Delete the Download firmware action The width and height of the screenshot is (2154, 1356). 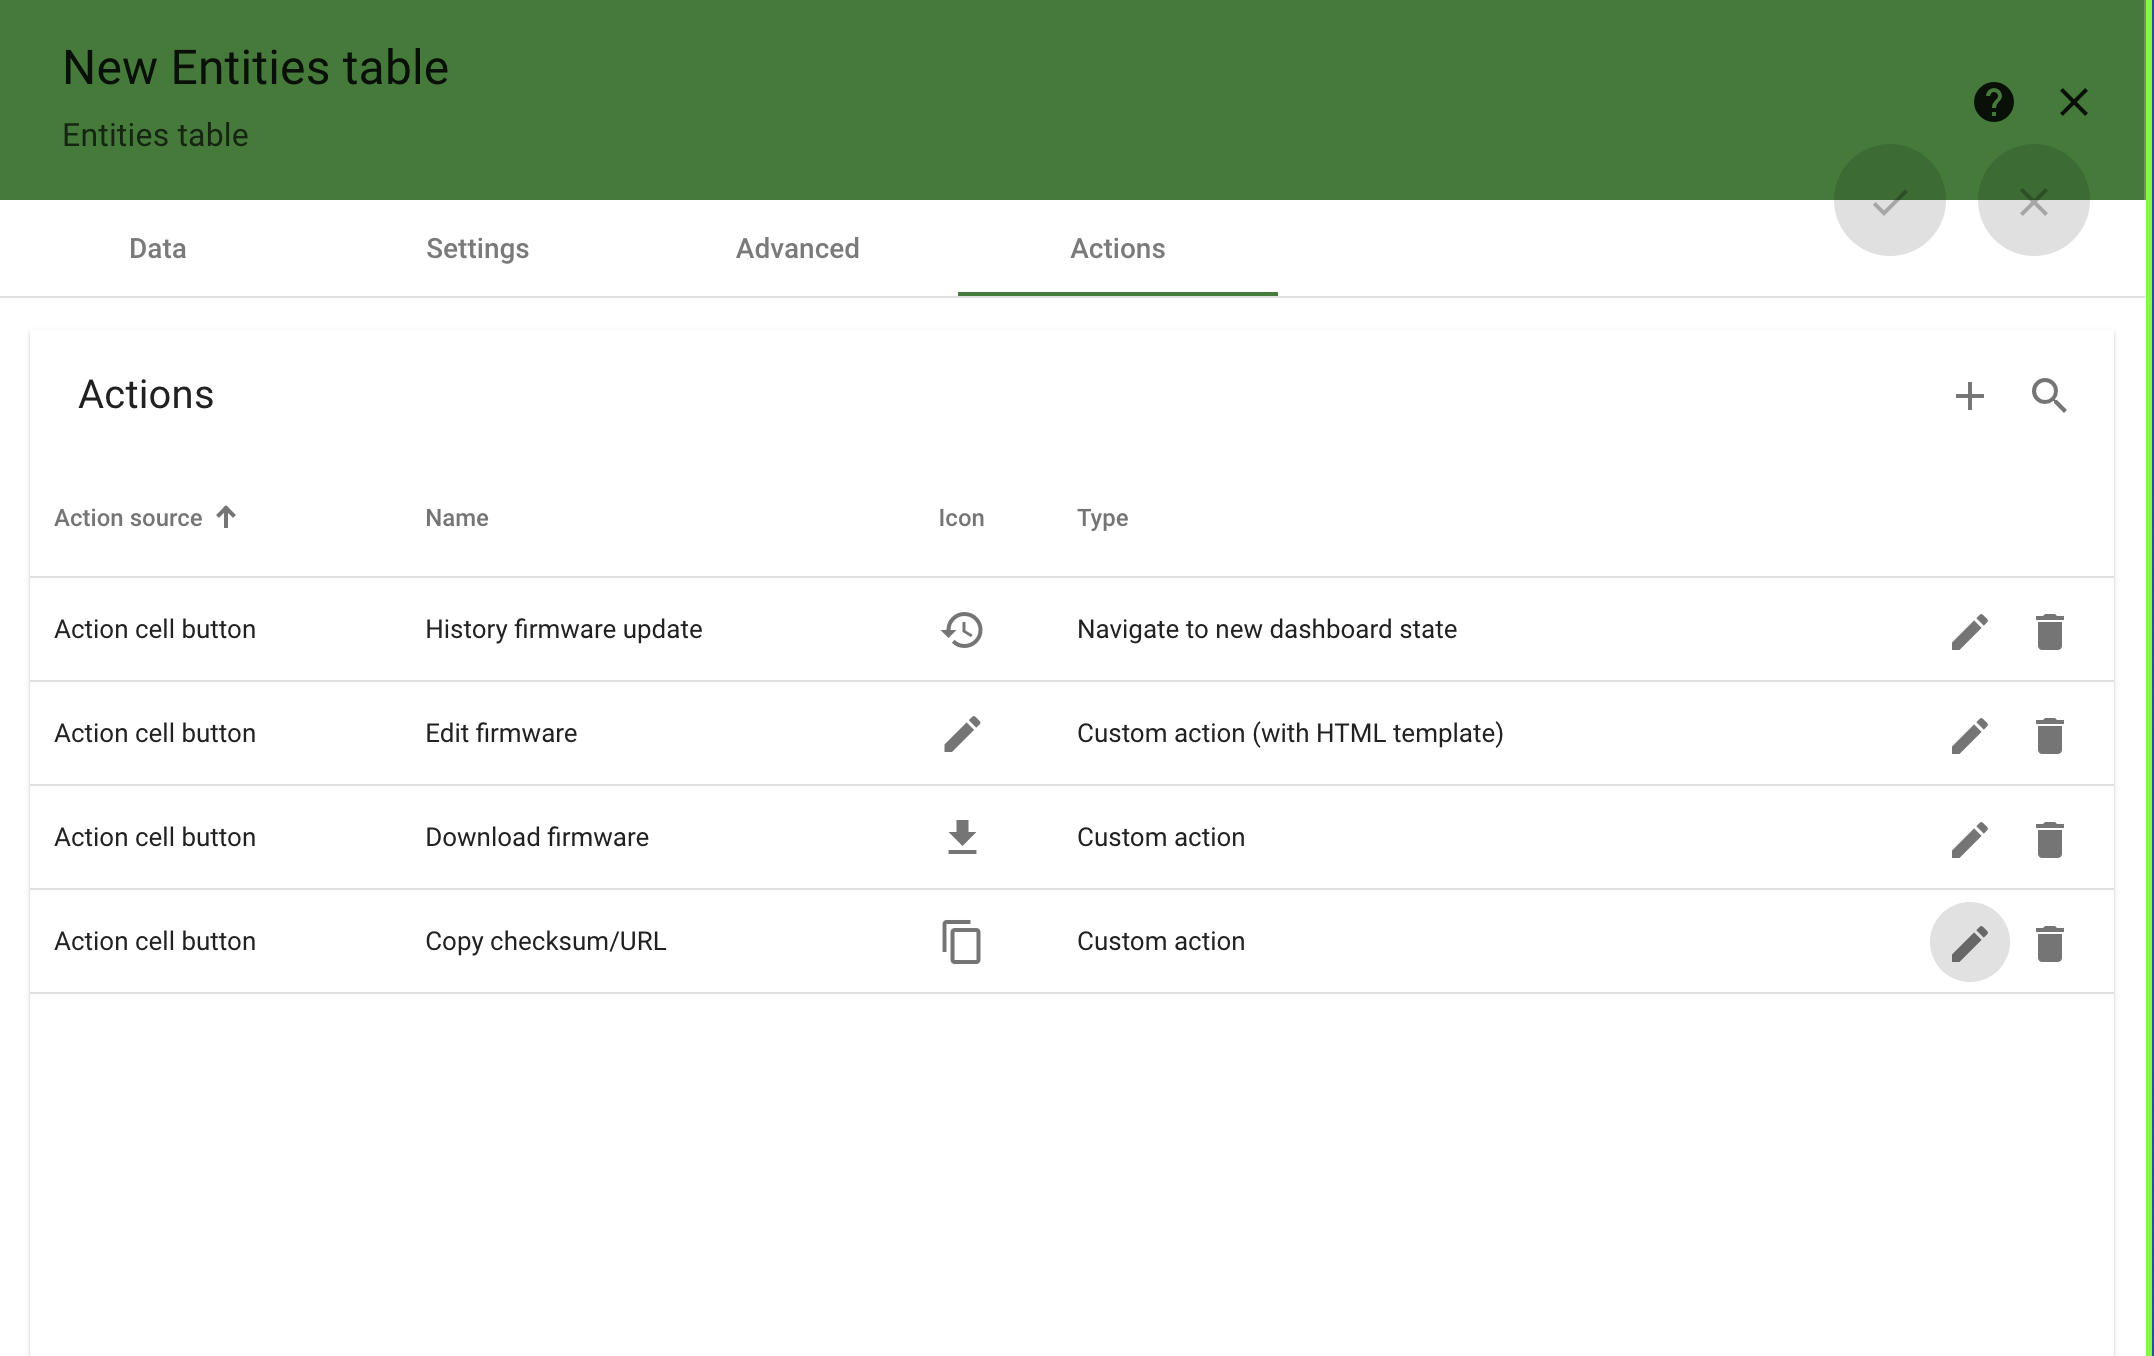point(2049,839)
